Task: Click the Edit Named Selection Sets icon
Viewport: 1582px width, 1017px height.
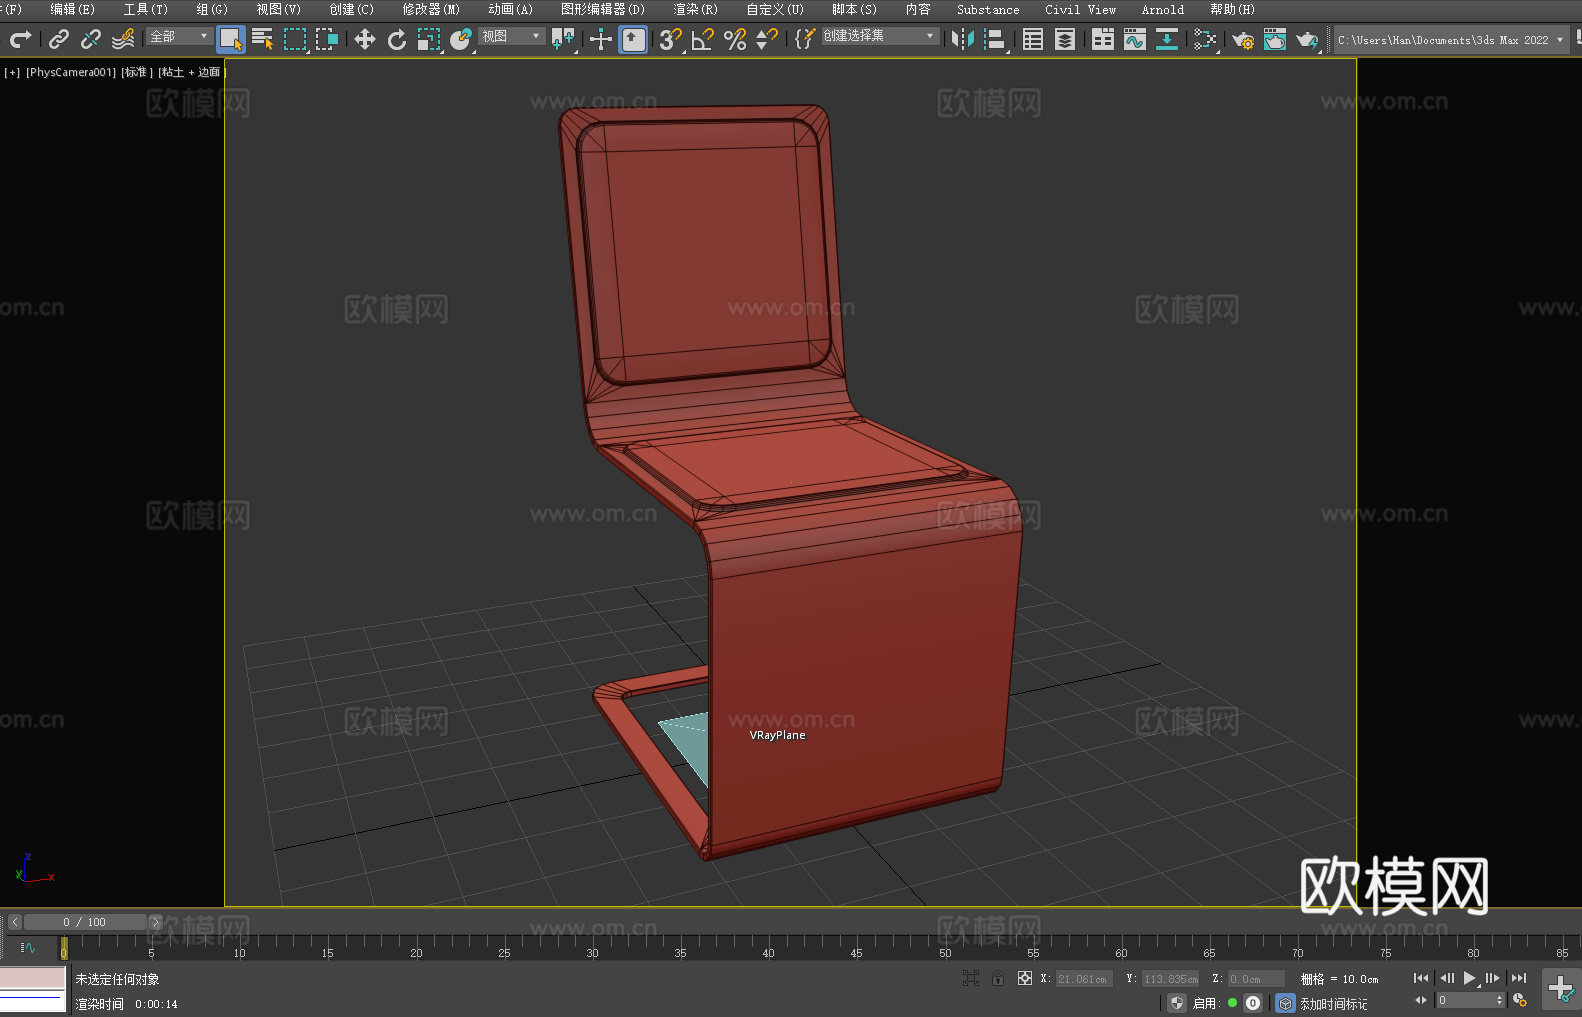Action: [x=805, y=39]
